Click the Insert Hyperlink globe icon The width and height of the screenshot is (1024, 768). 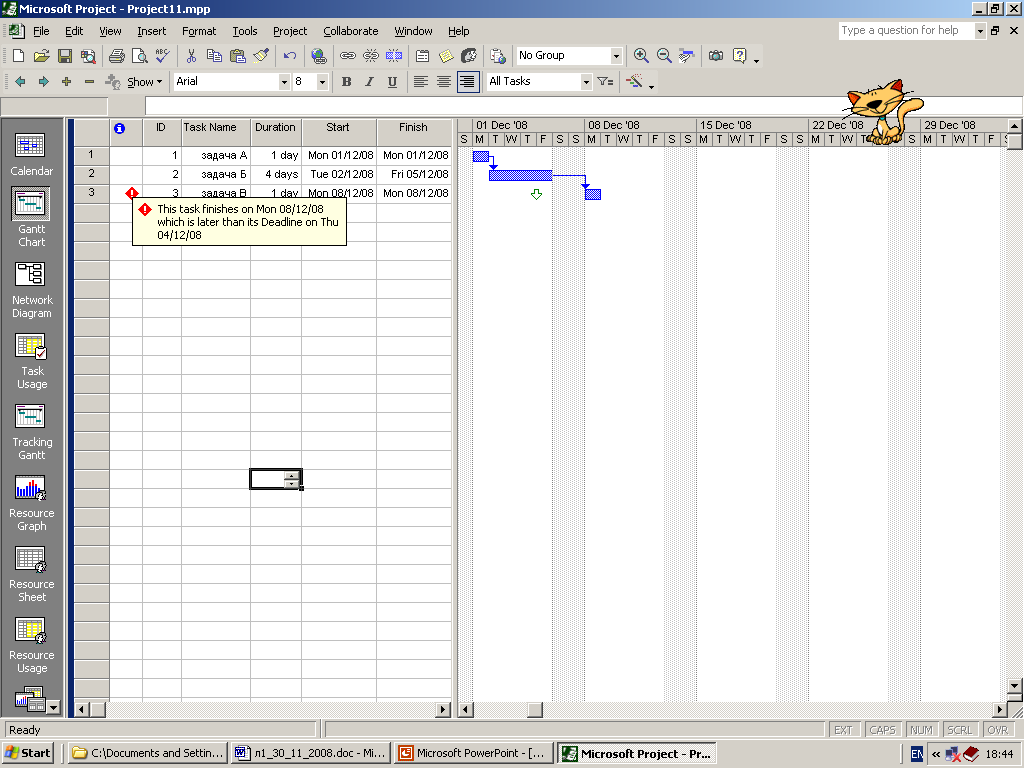[319, 56]
